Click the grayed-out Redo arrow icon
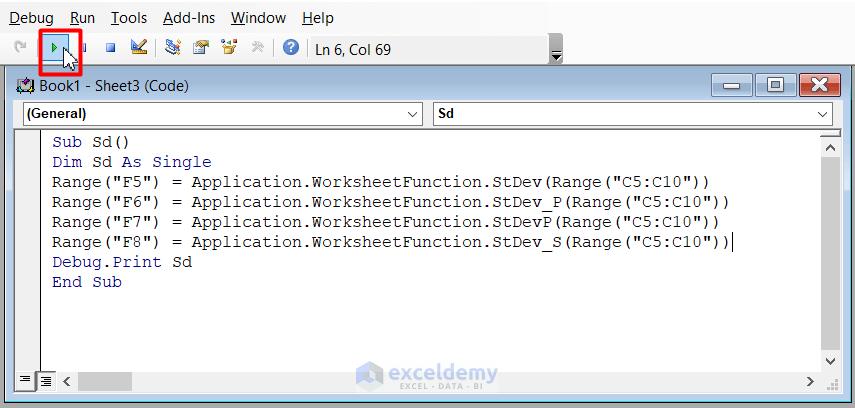The height and width of the screenshot is (408, 855). (20, 47)
